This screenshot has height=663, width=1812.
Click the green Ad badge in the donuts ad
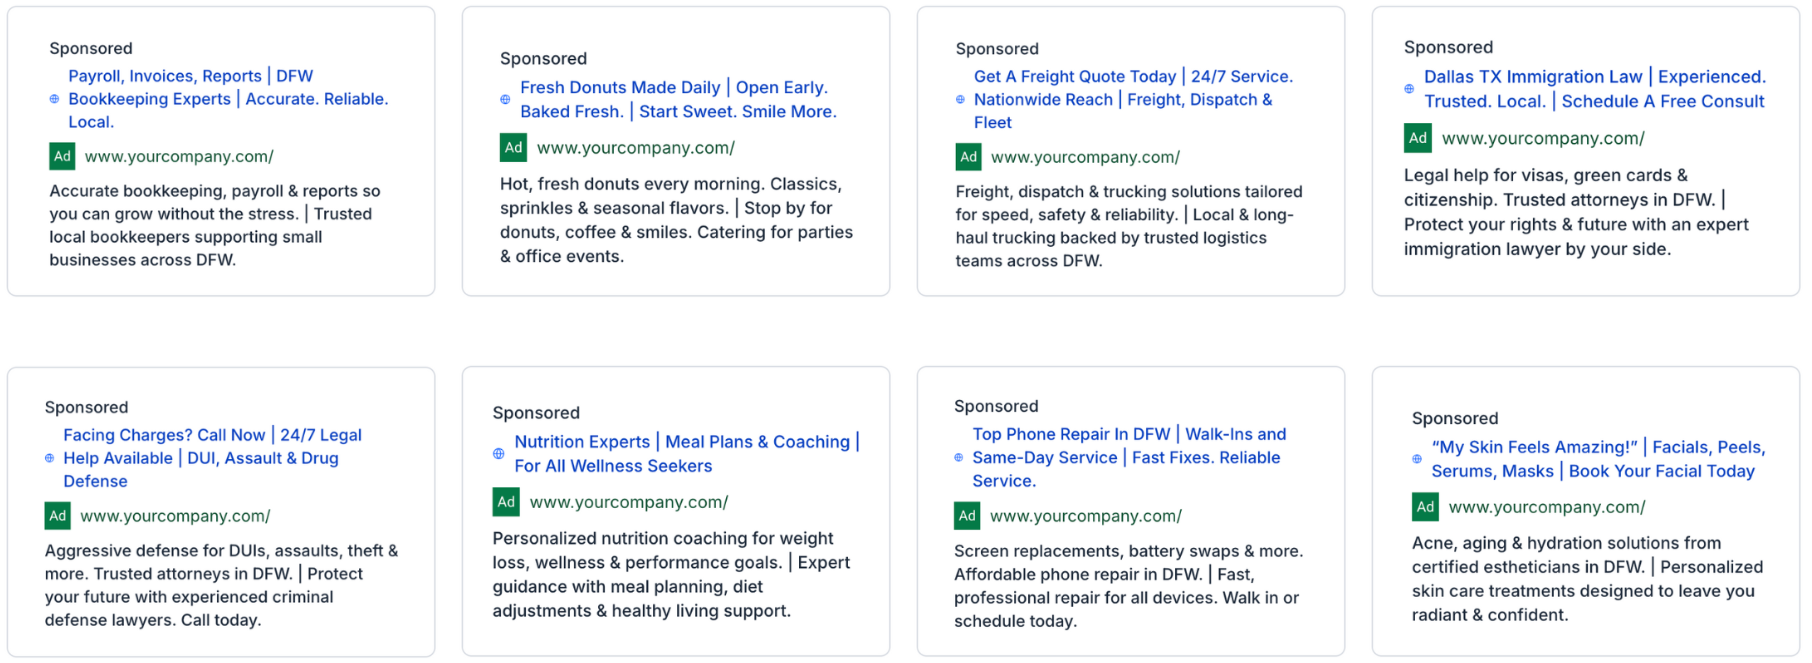513,148
